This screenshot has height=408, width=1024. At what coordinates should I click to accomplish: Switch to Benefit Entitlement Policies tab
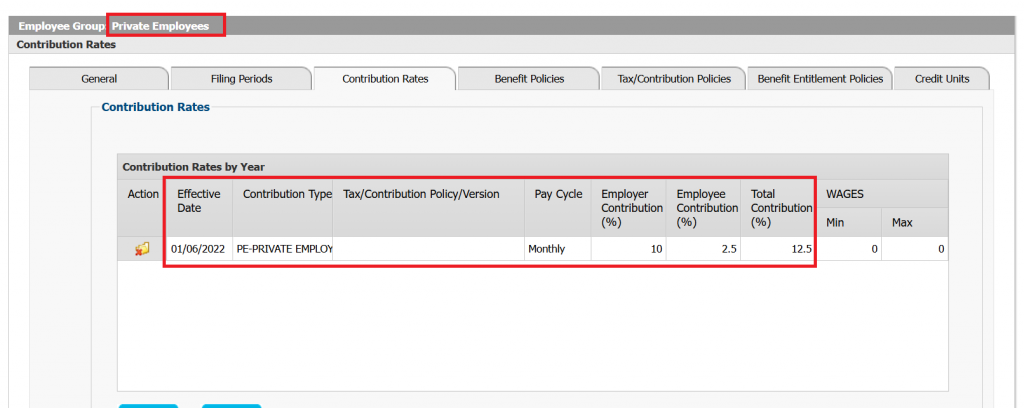(820, 79)
